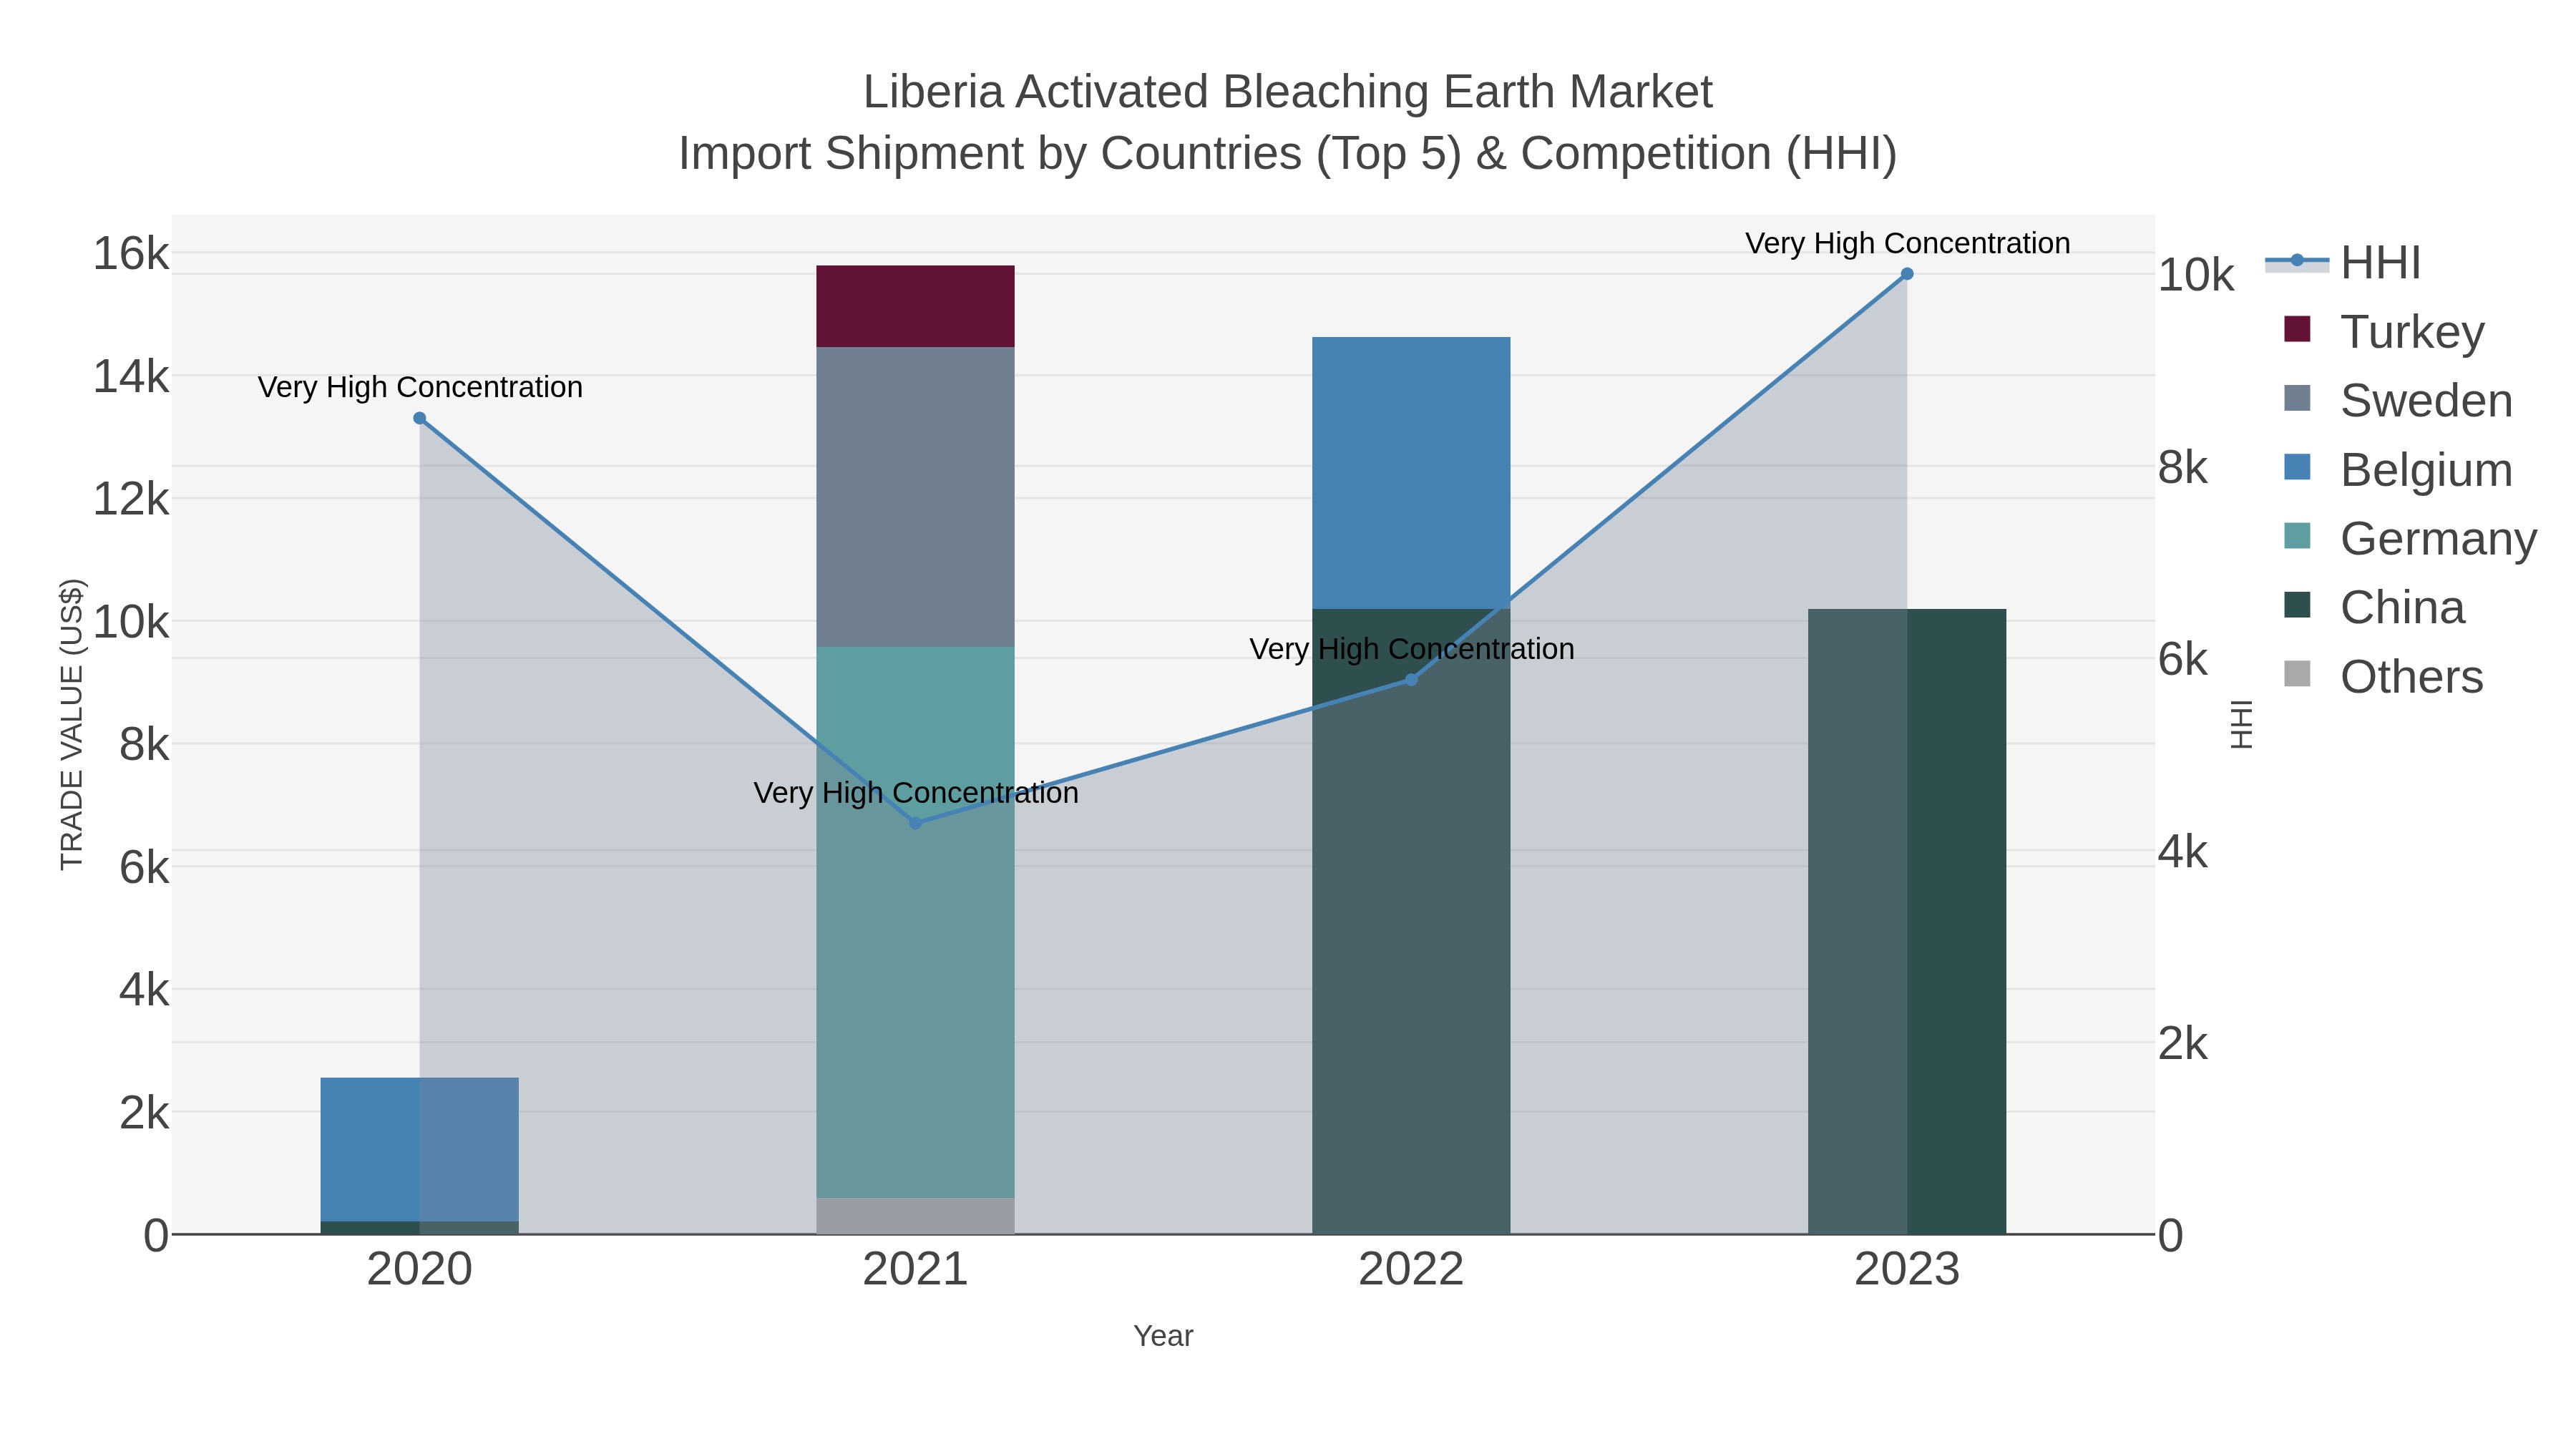2576x1449 pixels.
Task: Click the China bar for 2023
Action: click(1907, 921)
